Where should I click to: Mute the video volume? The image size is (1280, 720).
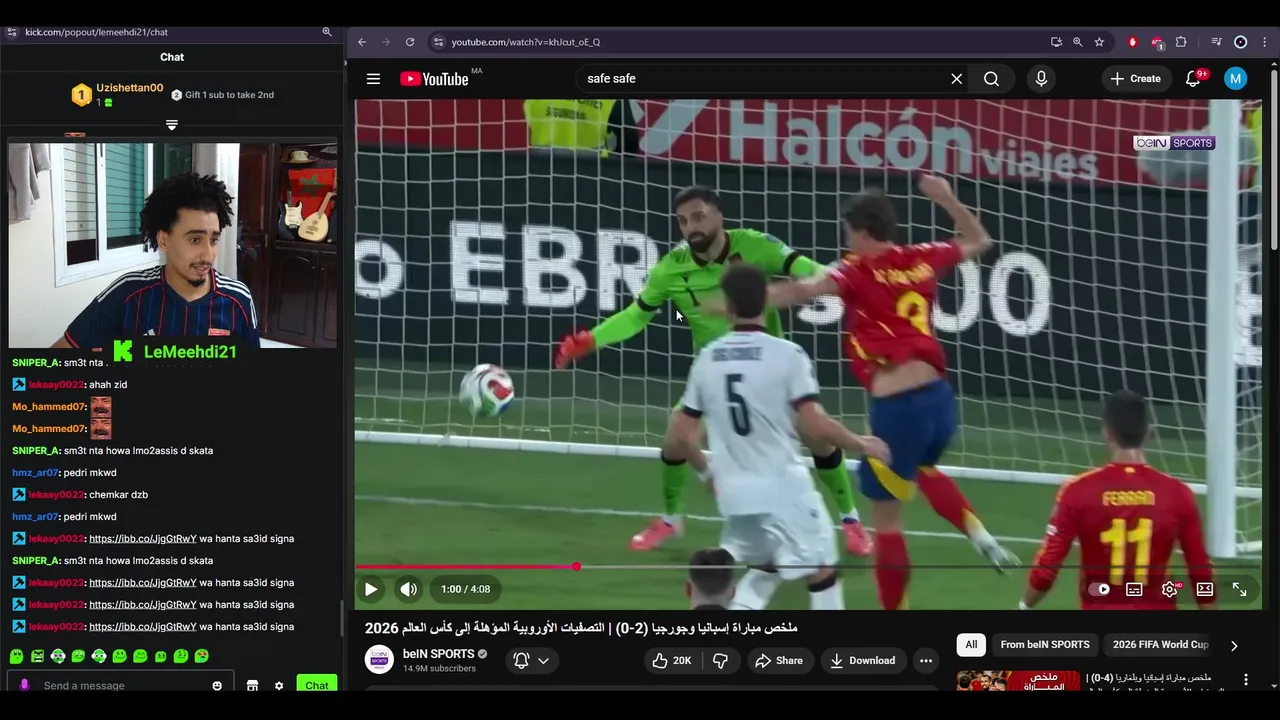pos(408,589)
